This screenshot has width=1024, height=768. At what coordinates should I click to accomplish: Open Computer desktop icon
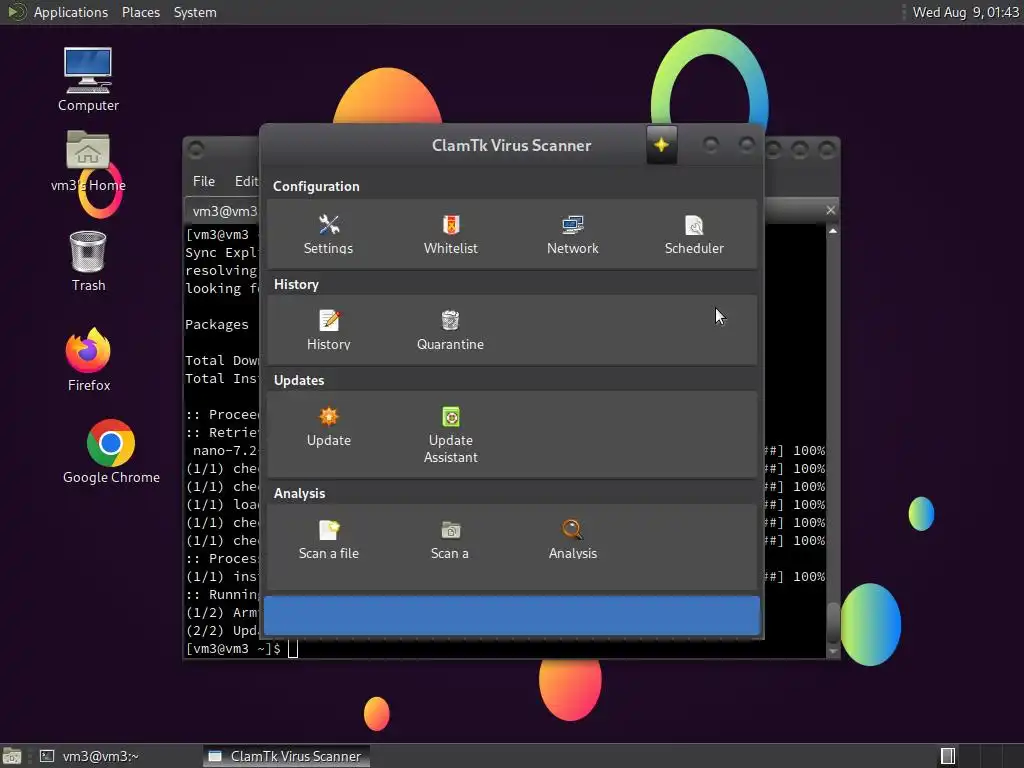pos(88,79)
